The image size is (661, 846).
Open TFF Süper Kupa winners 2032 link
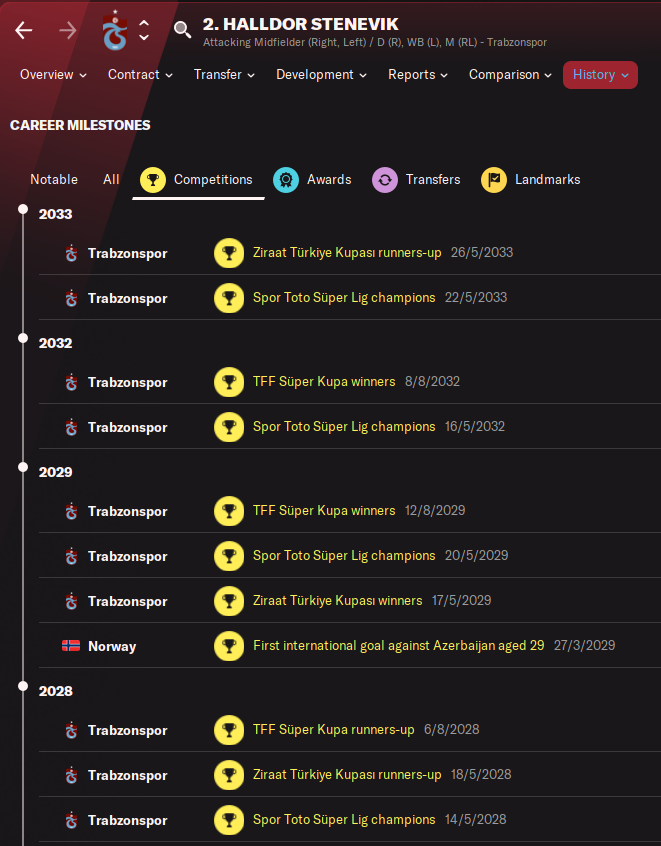[324, 382]
